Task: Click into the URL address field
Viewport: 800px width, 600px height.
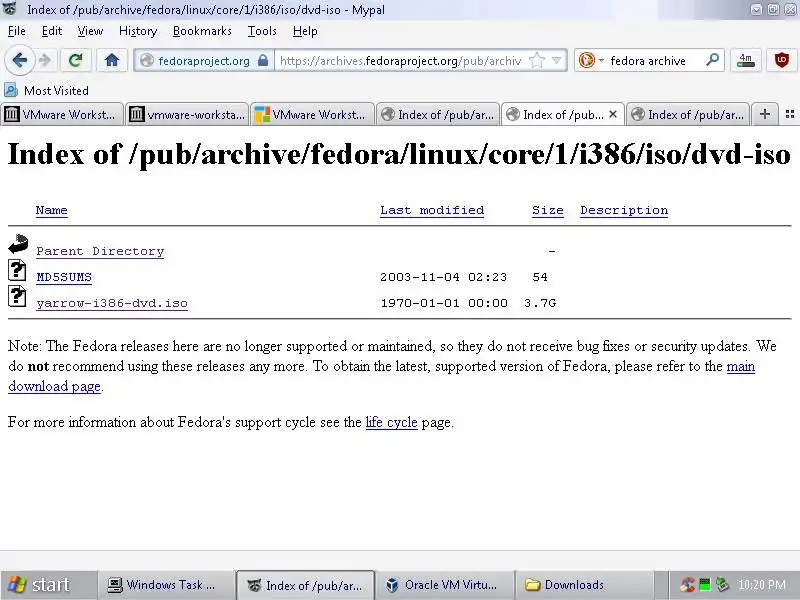Action: [401, 61]
